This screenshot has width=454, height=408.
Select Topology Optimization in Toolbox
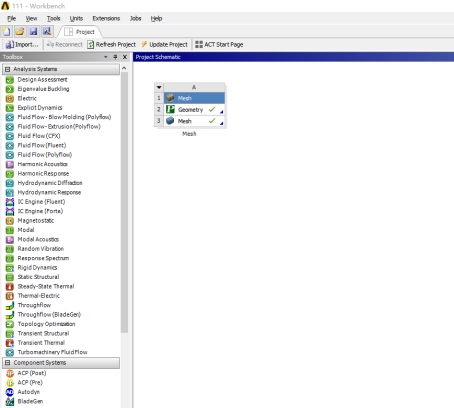click(x=46, y=324)
